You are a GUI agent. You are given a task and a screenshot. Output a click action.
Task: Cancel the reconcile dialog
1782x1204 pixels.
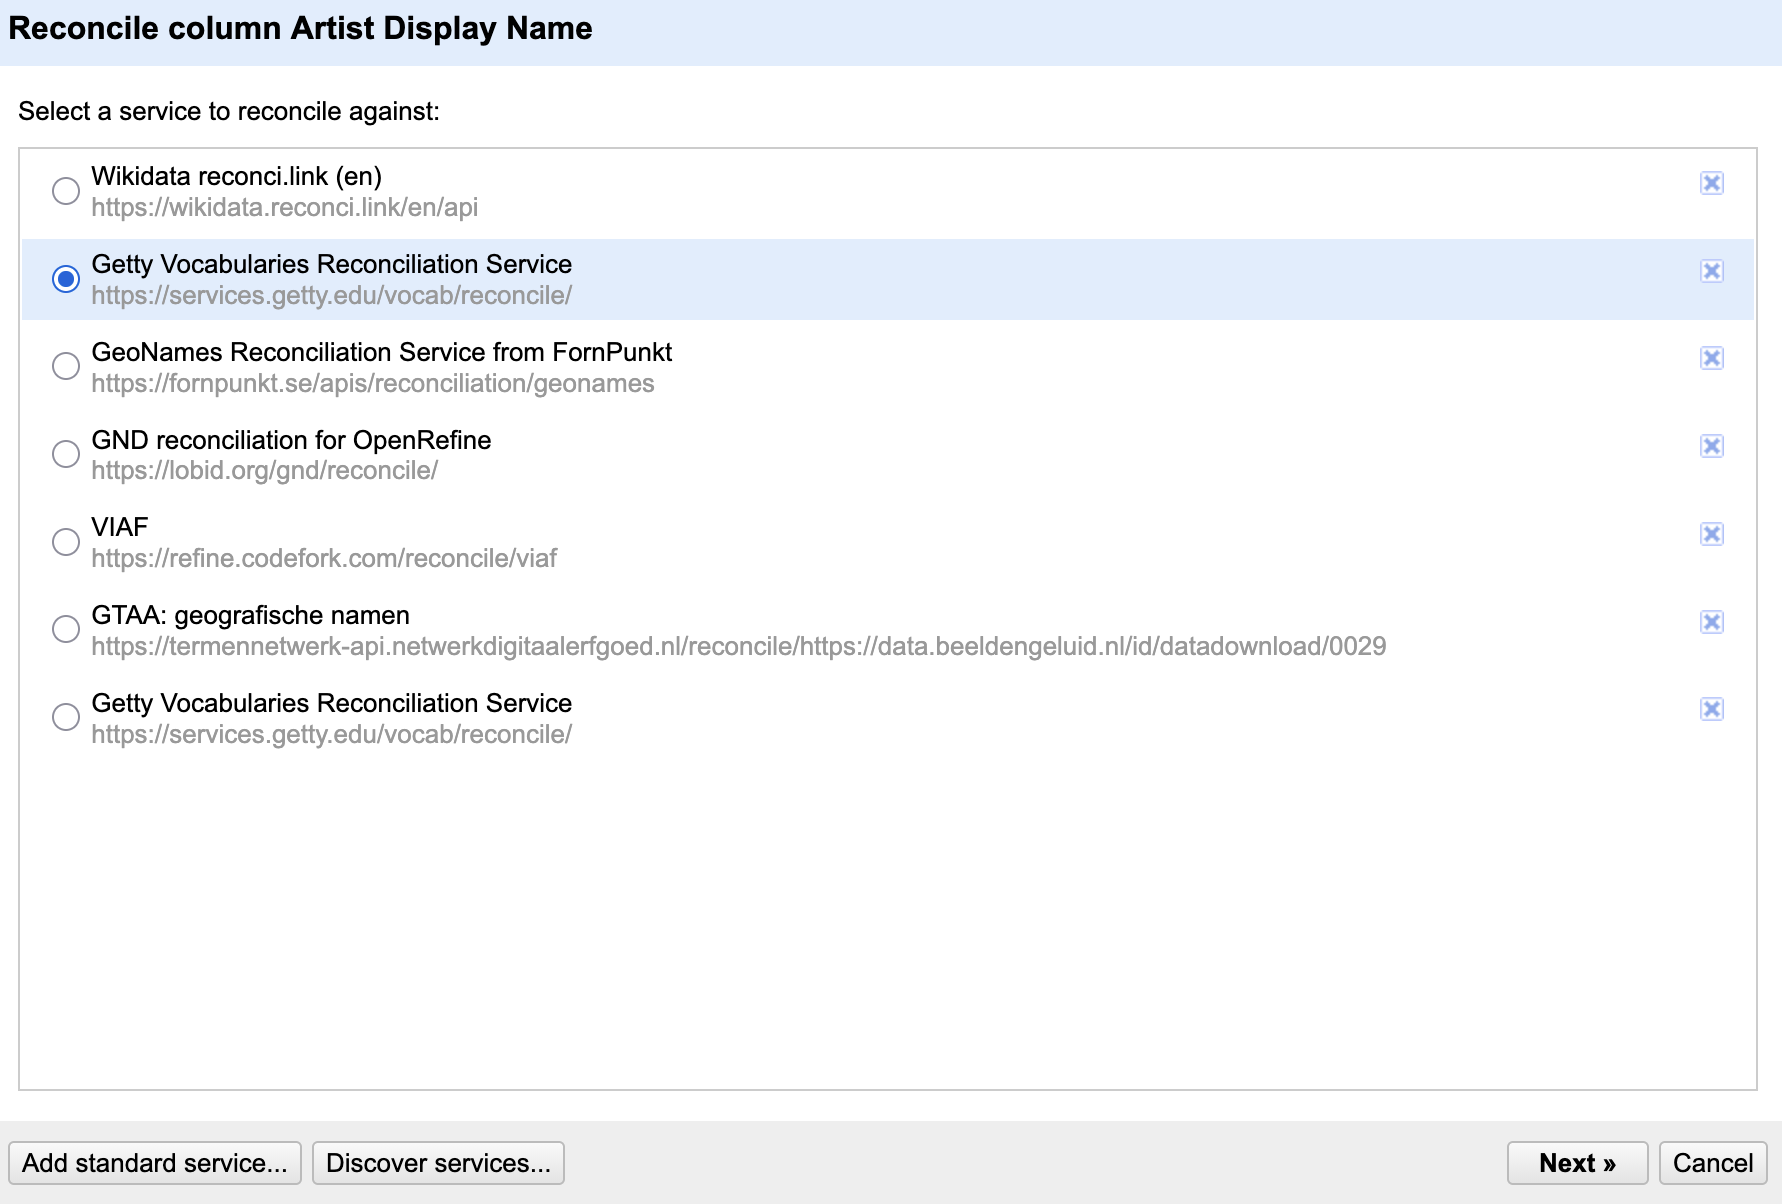click(1713, 1163)
